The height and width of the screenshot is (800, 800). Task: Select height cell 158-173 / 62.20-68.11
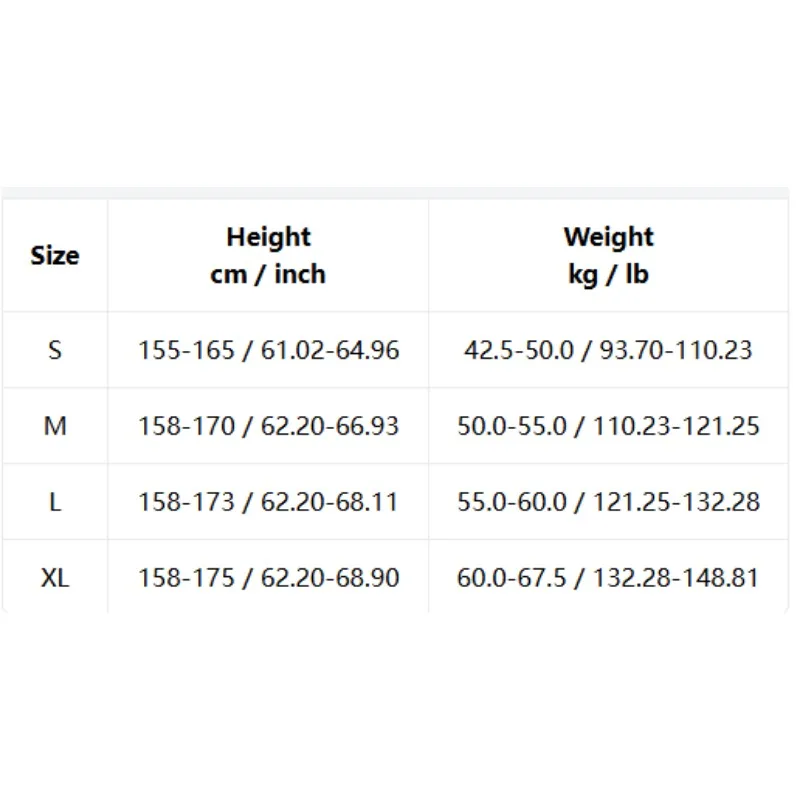click(x=268, y=502)
